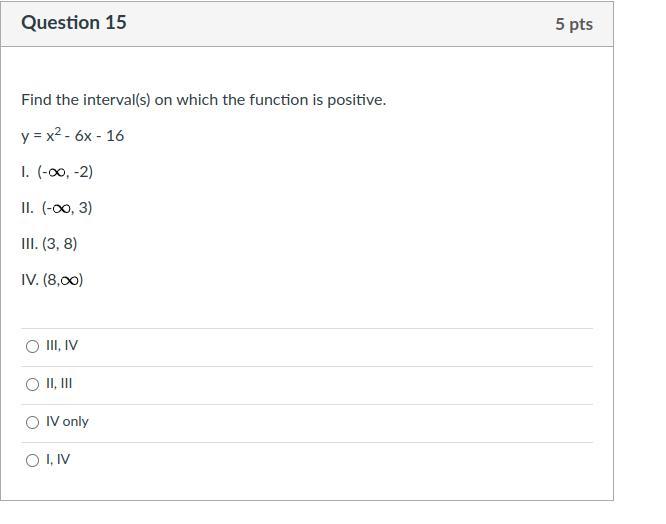Image resolution: width=666 pixels, height=524 pixels.
Task: Click the "Question 15" heading
Action: pyautogui.click(x=74, y=23)
